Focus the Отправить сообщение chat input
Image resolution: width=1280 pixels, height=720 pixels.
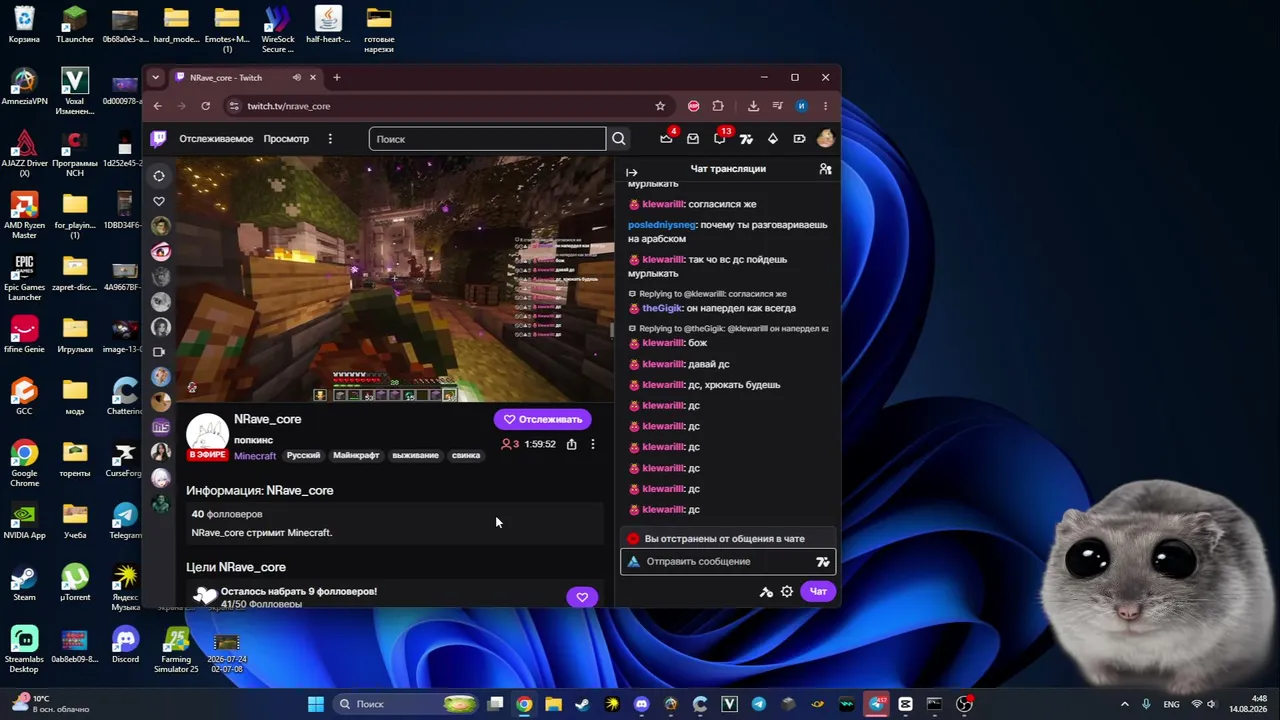pyautogui.click(x=727, y=562)
